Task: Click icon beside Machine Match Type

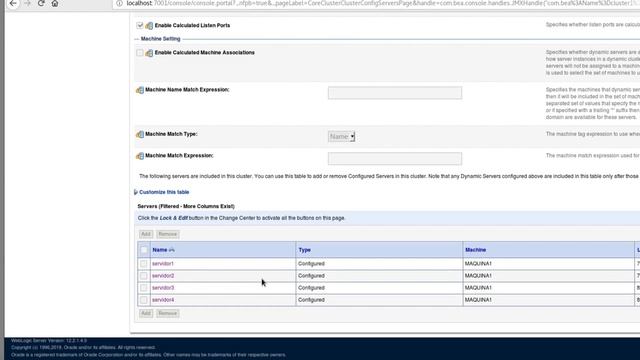Action: click(x=140, y=134)
